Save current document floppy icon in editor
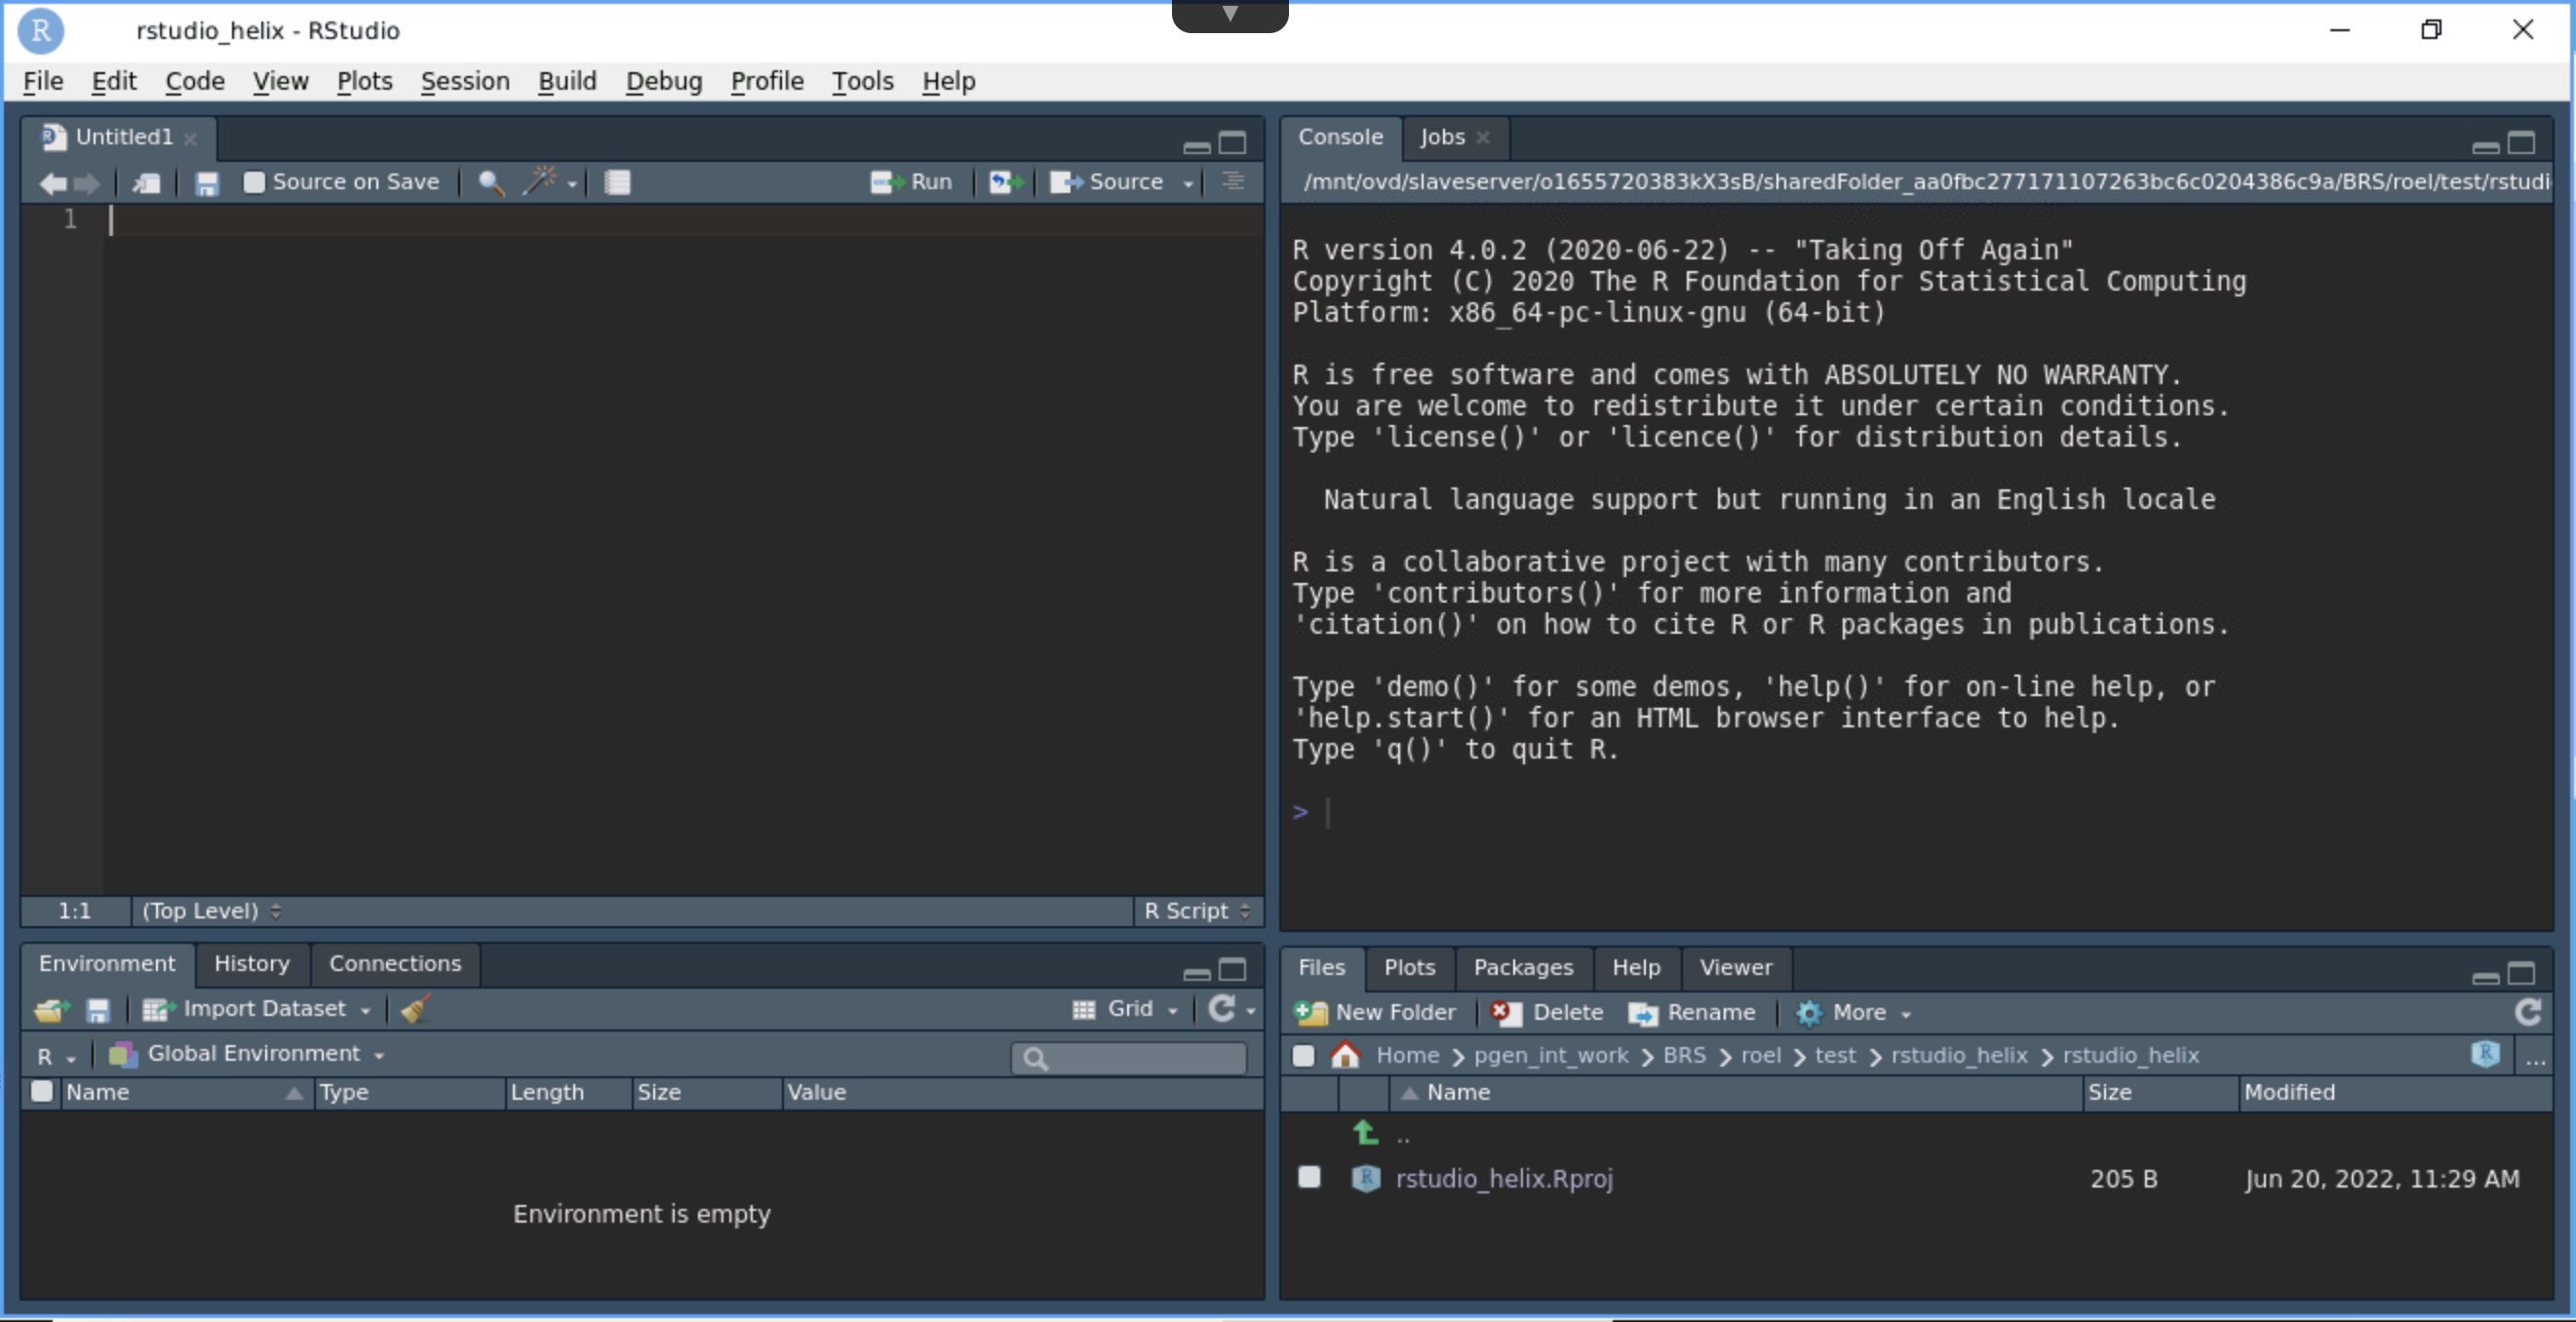Viewport: 2576px width, 1322px height. tap(207, 183)
